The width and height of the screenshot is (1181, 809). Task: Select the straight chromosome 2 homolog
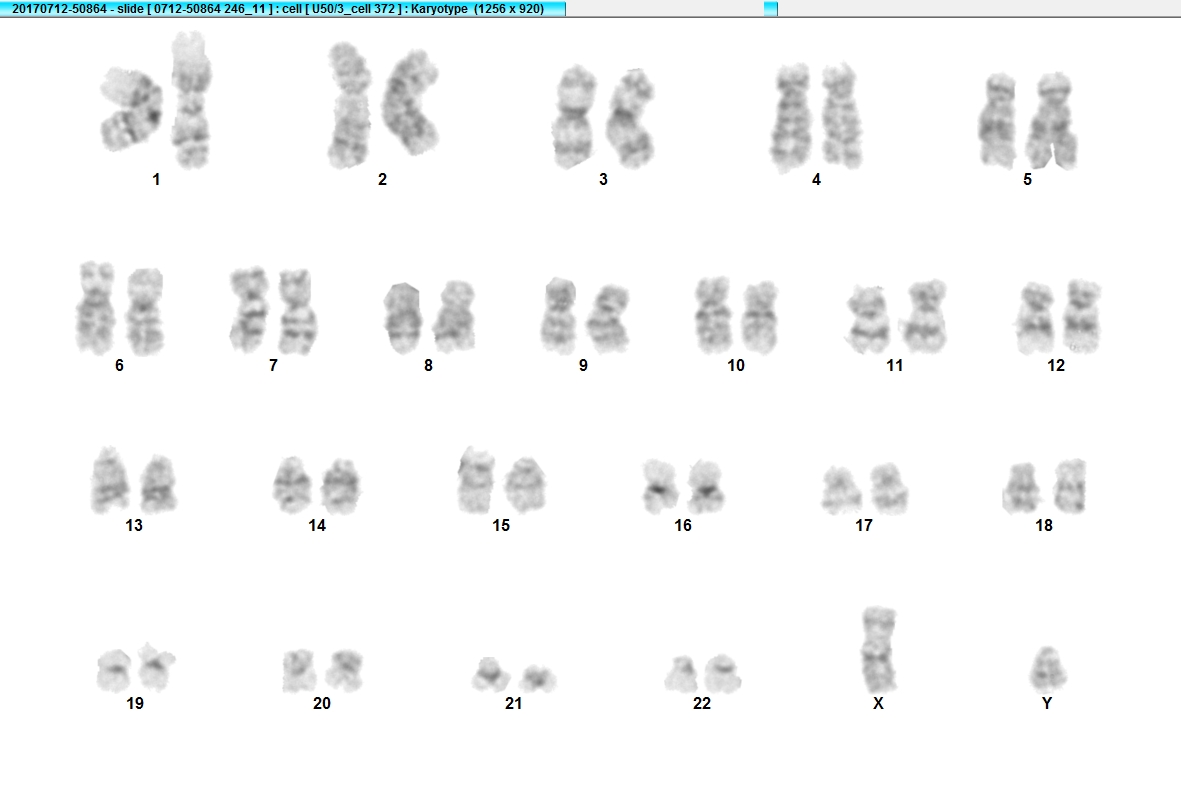(x=349, y=105)
